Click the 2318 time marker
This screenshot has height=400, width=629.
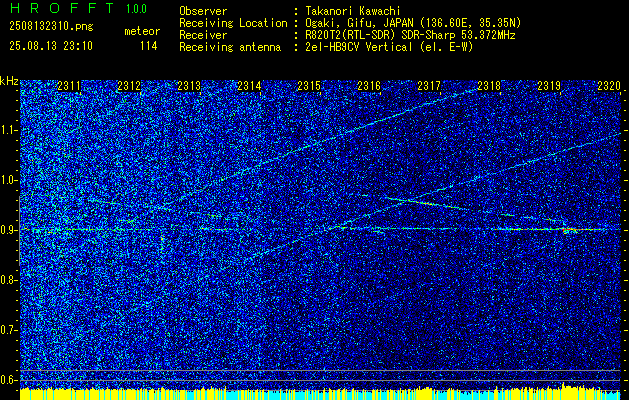(489, 86)
